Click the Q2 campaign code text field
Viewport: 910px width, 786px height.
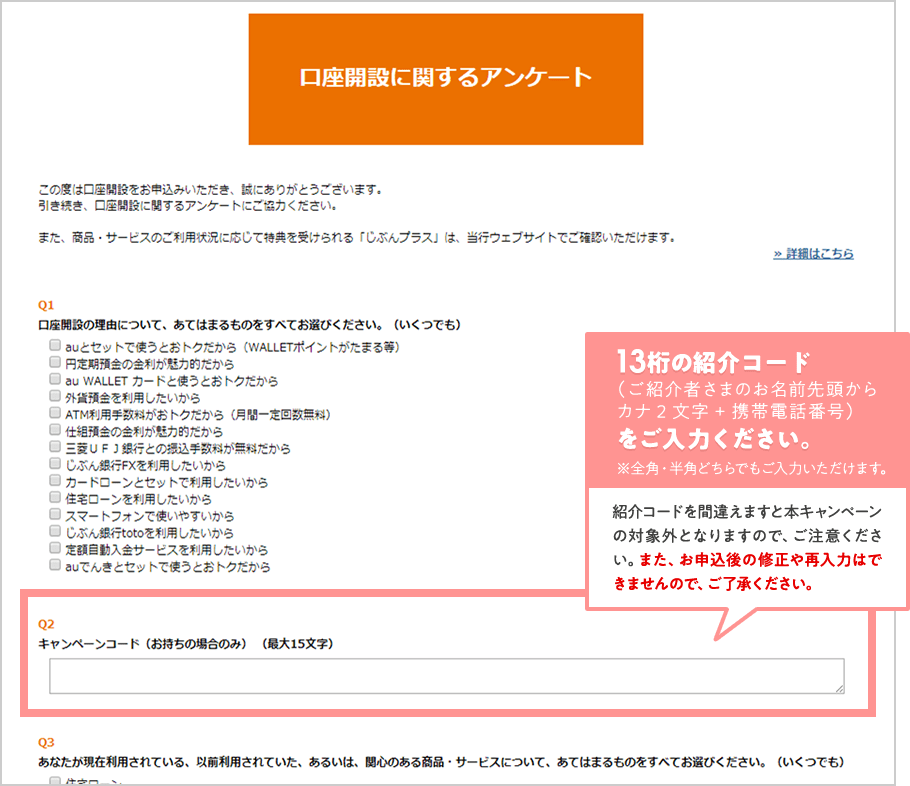point(446,676)
